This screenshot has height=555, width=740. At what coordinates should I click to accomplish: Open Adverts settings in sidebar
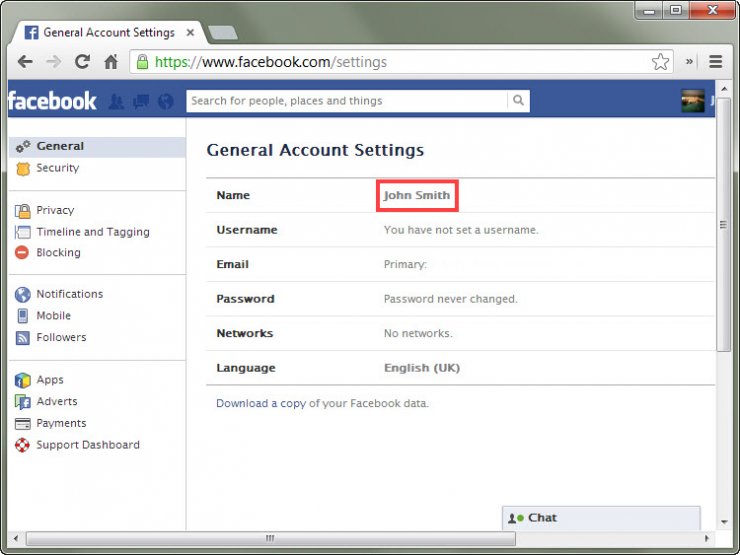(x=57, y=402)
